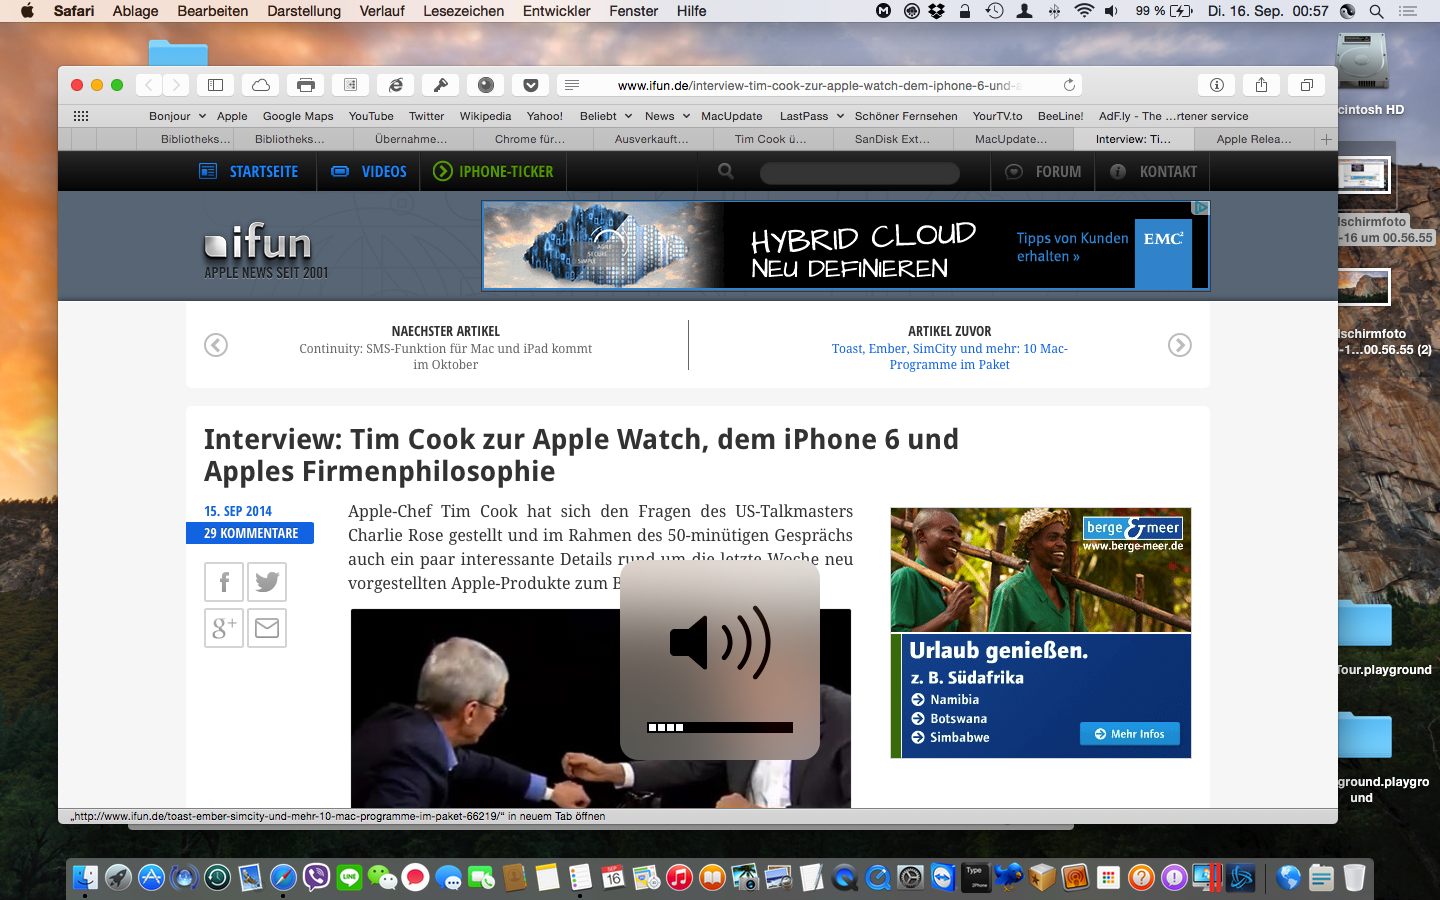Click the key-shaped extension toolbar icon
This screenshot has width=1440, height=900.
pos(440,85)
